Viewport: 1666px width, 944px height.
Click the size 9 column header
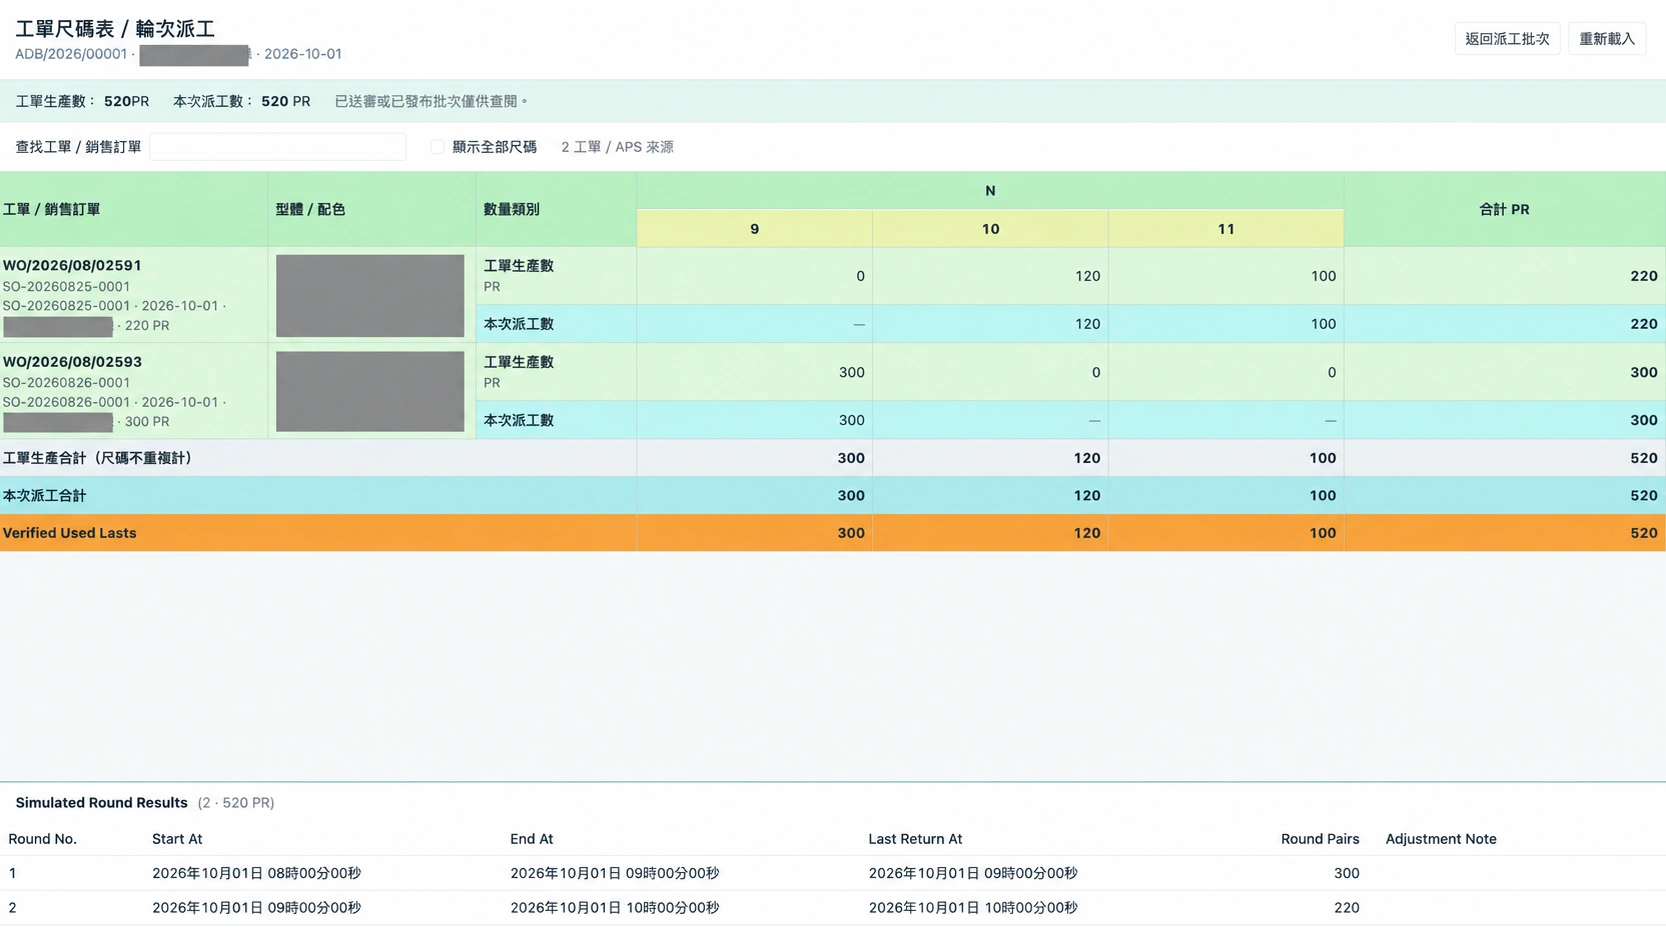point(755,229)
